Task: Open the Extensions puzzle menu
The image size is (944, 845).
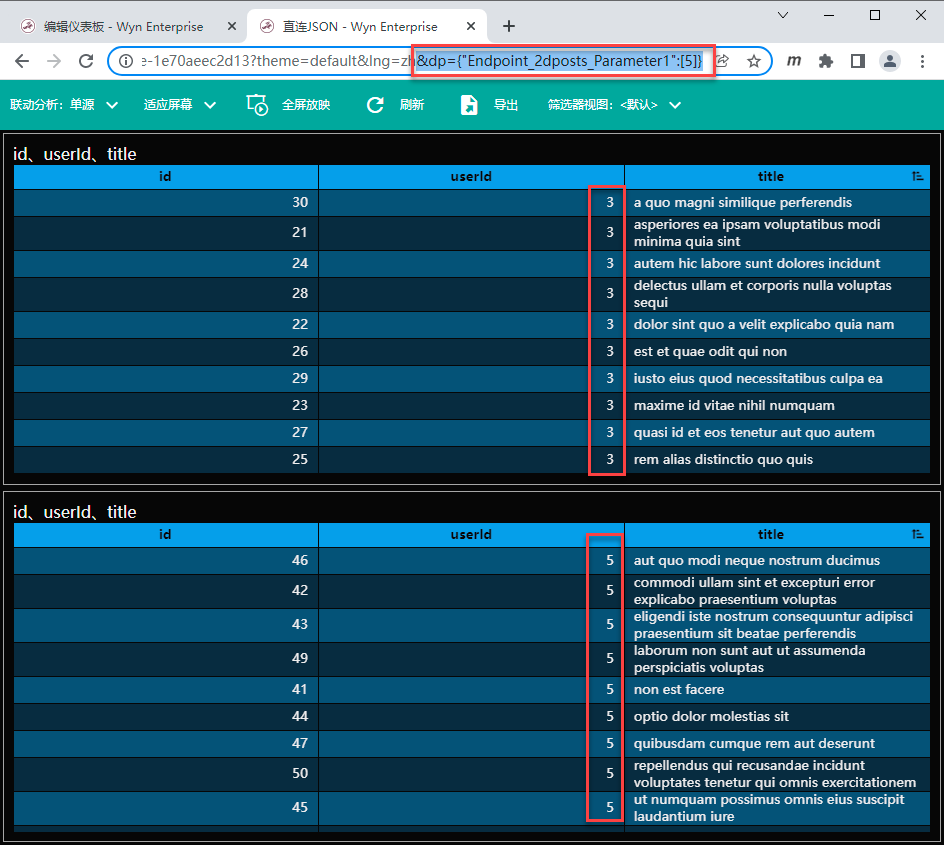Action: [826, 61]
